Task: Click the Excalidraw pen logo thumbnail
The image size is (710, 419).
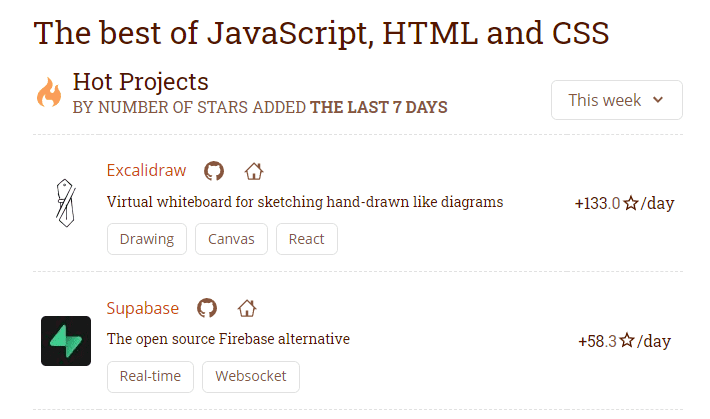Action: tap(65, 203)
